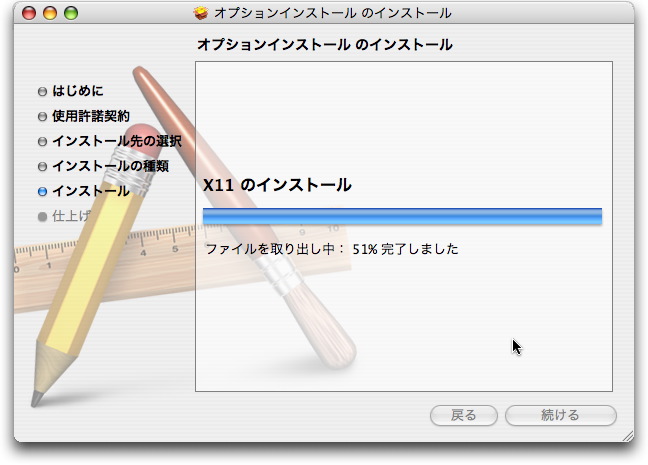Click the window title text in title bar
The width and height of the screenshot is (648, 465).
[x=332, y=13]
